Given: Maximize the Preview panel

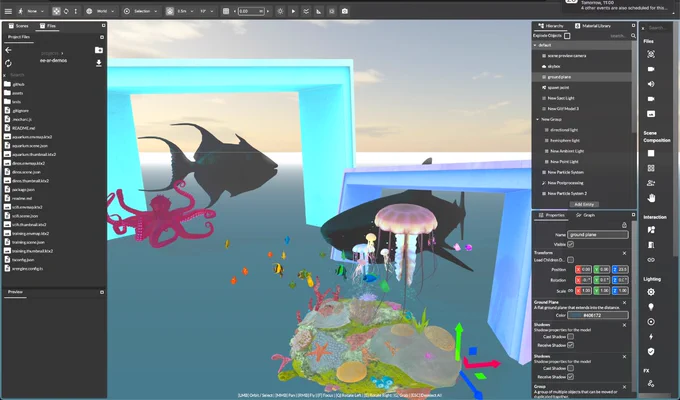Looking at the screenshot, I should (x=102, y=292).
